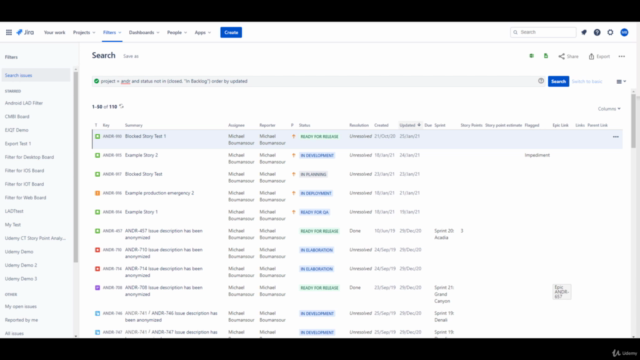Sort by the Created column header

coord(381,125)
